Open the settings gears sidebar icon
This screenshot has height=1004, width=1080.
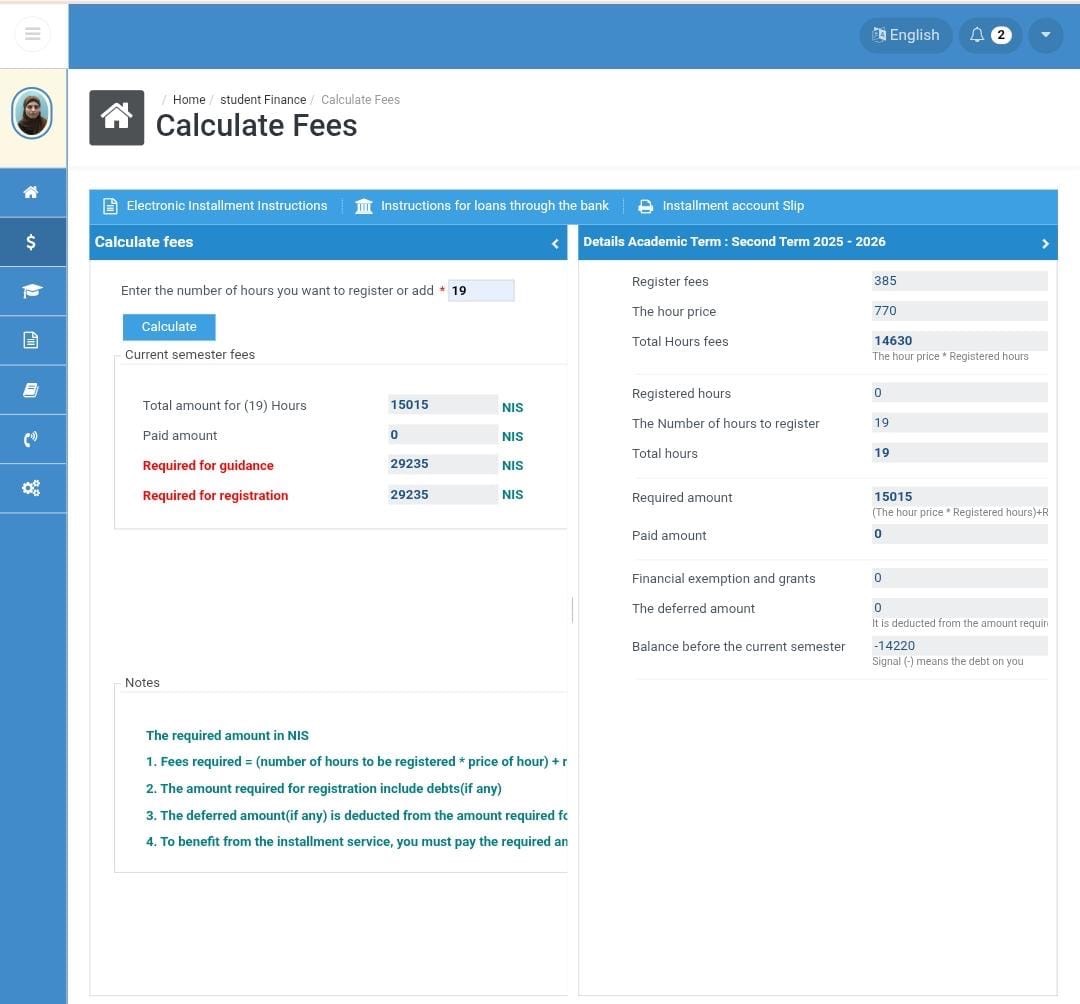(x=31, y=488)
